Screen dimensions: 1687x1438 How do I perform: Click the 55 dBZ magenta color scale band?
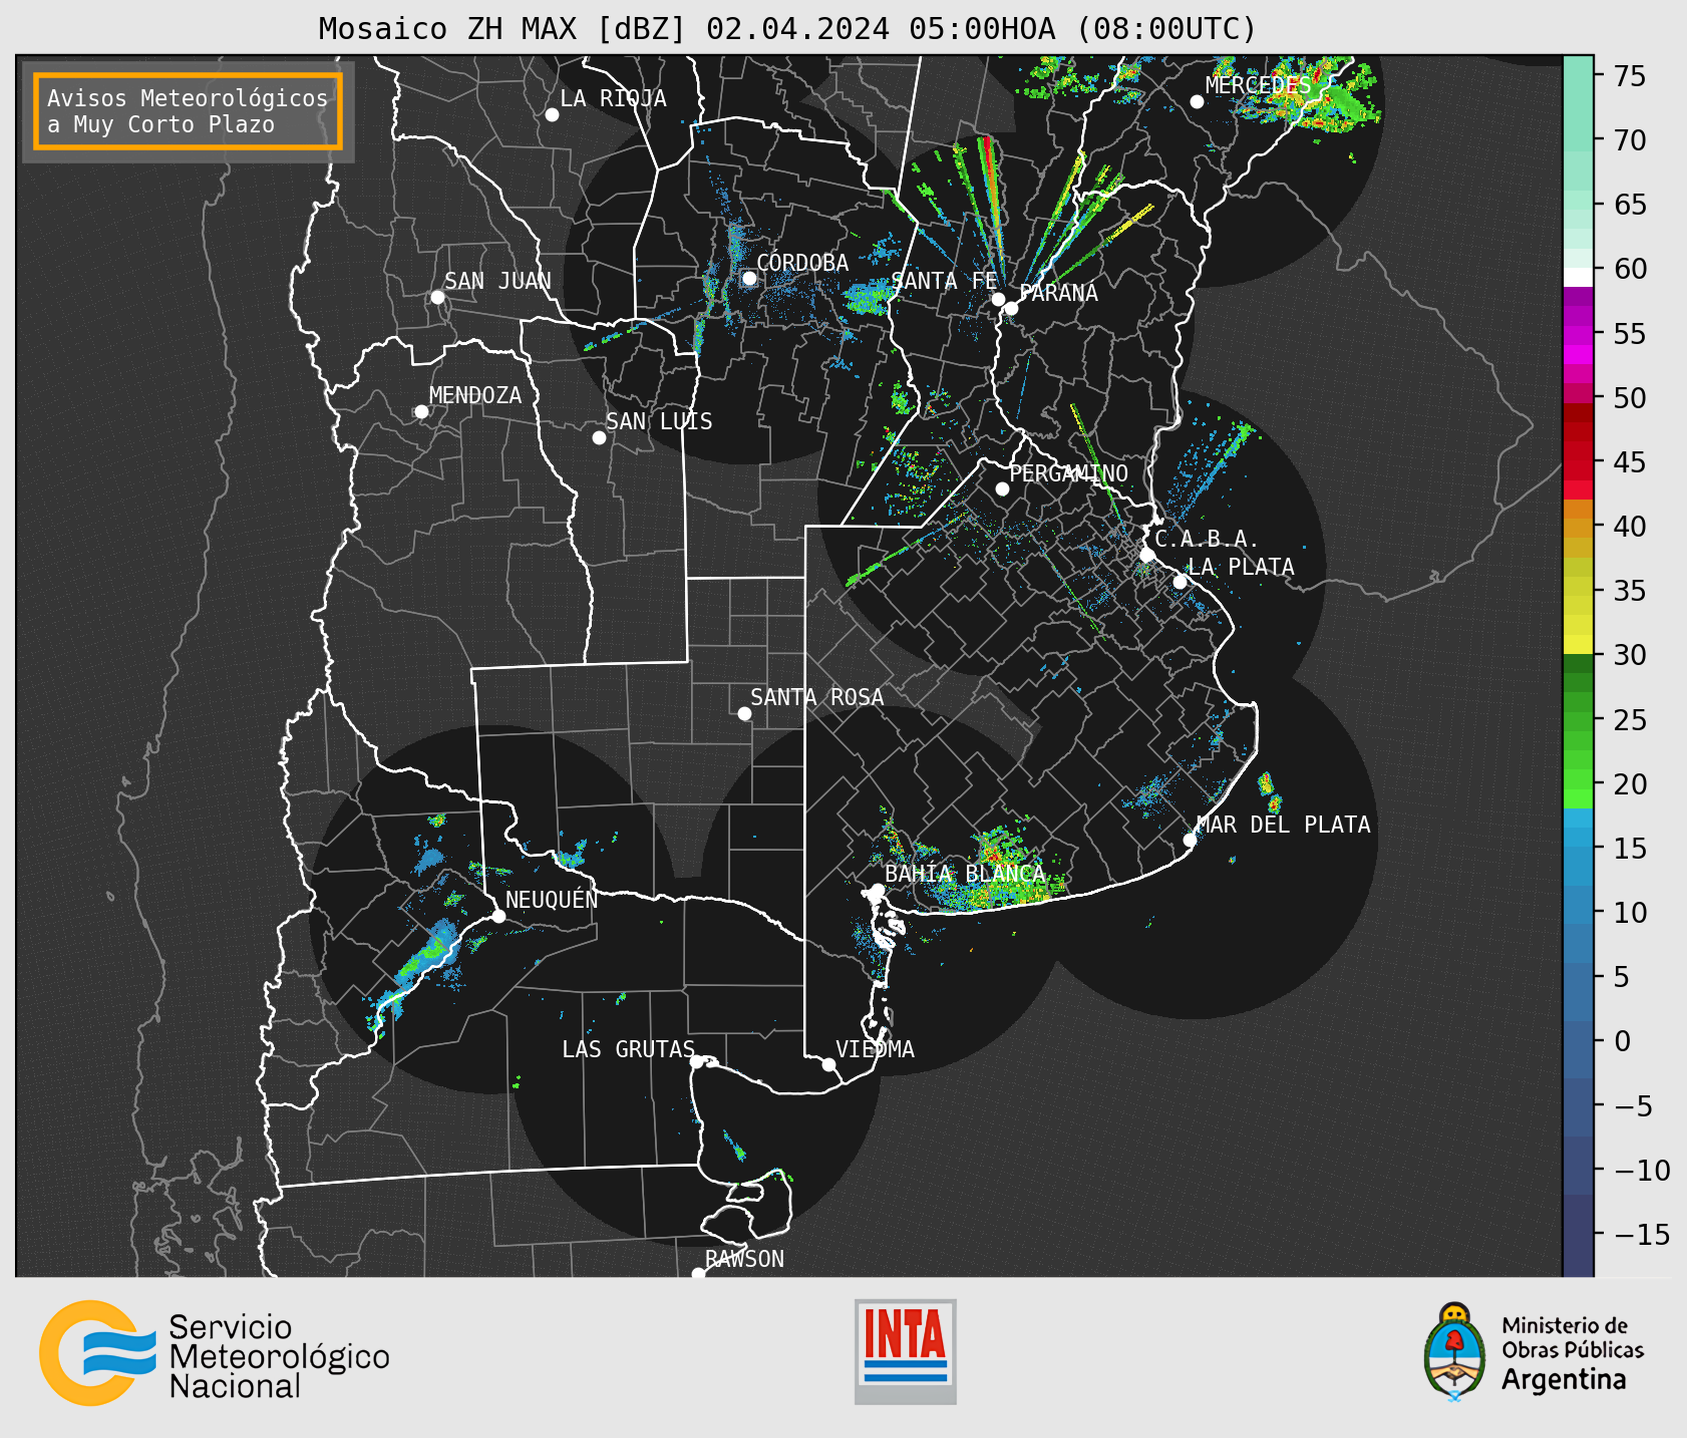tap(1578, 330)
